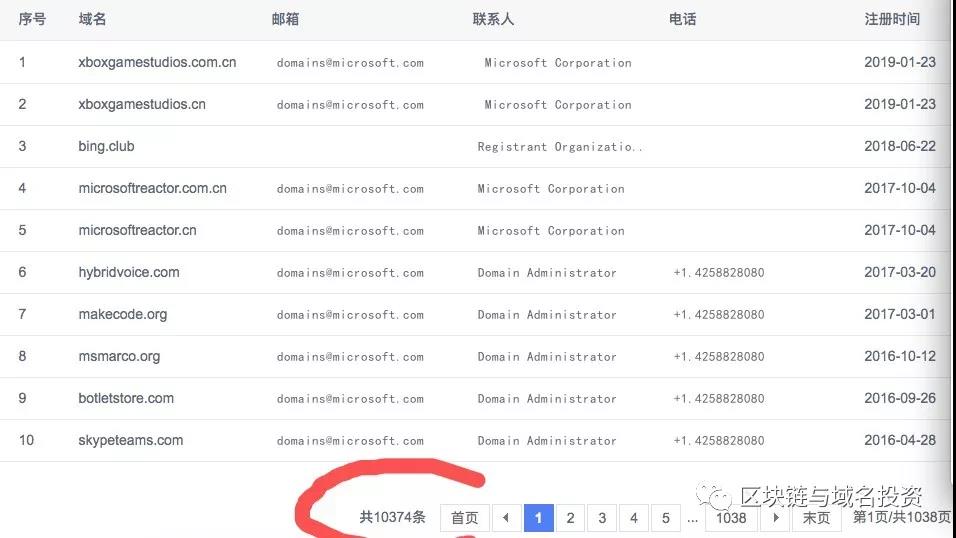The width and height of the screenshot is (956, 538).
Task: Open domain xboxgamestudios.cn
Action: [x=142, y=104]
